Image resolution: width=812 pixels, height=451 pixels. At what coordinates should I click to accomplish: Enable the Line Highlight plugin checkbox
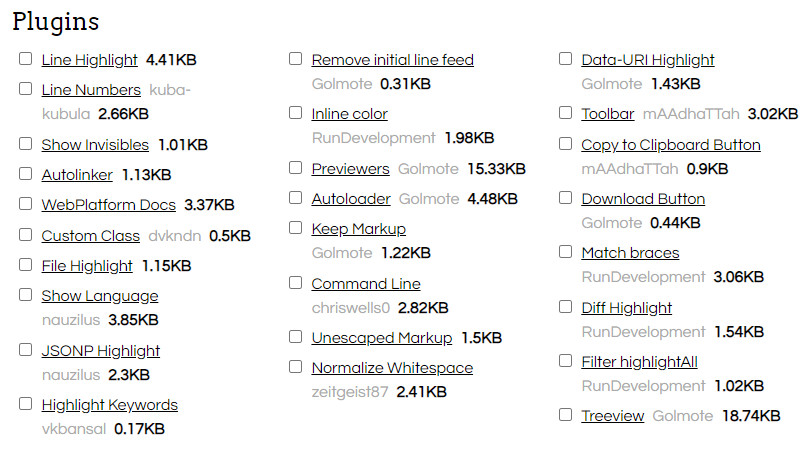click(x=26, y=59)
